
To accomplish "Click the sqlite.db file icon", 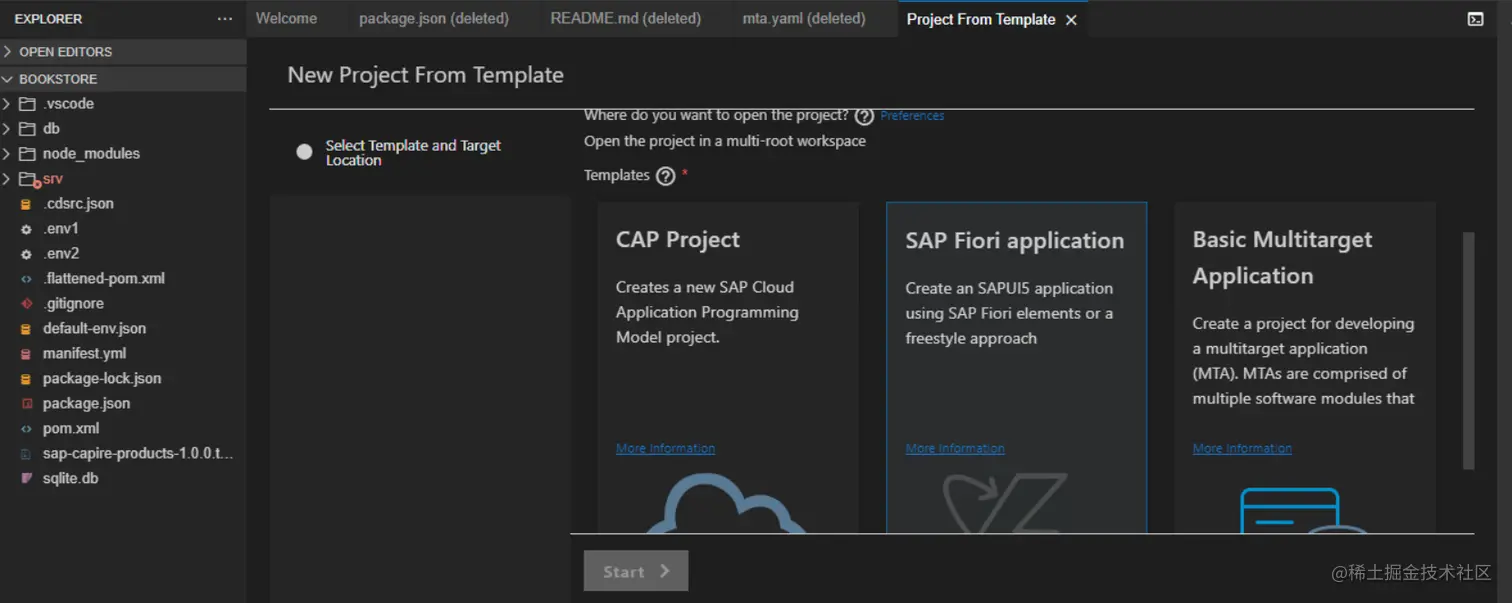I will click(27, 478).
